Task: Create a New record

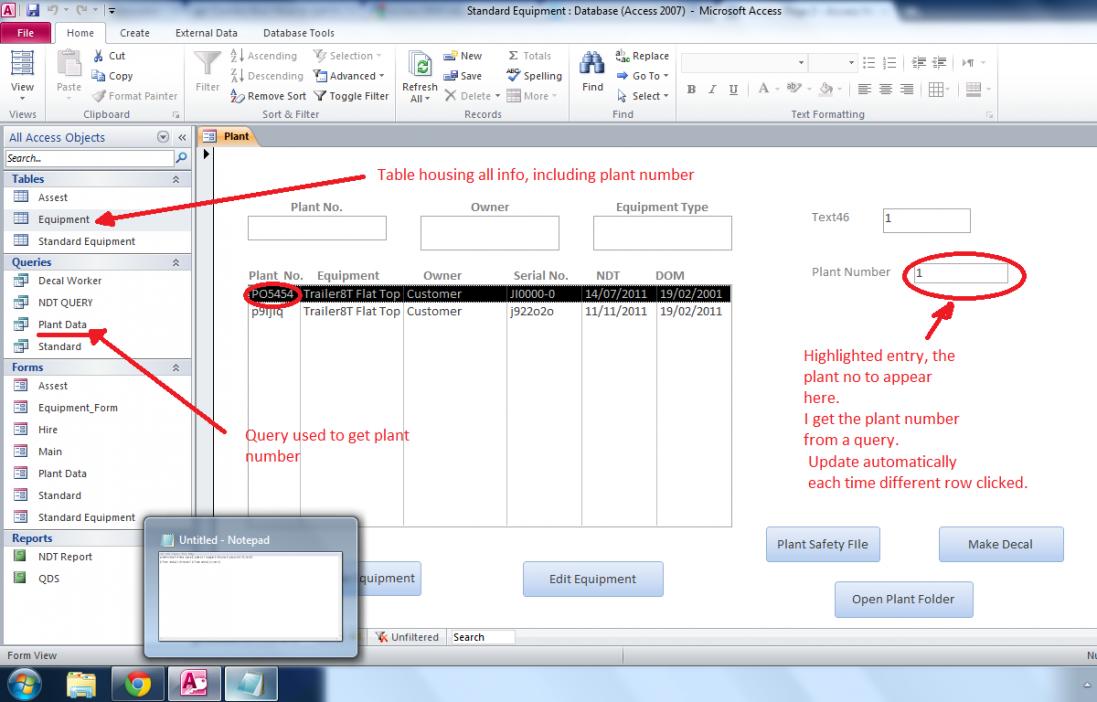Action: (x=462, y=55)
